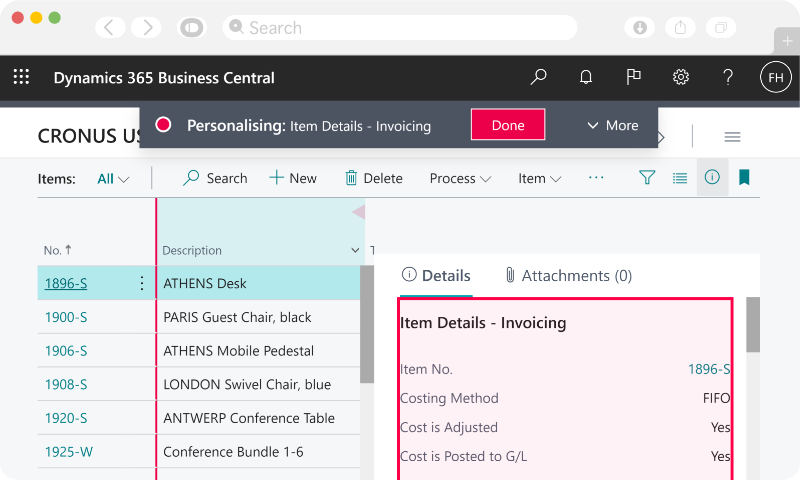Expand the Item menu
800x480 pixels.
pos(539,179)
